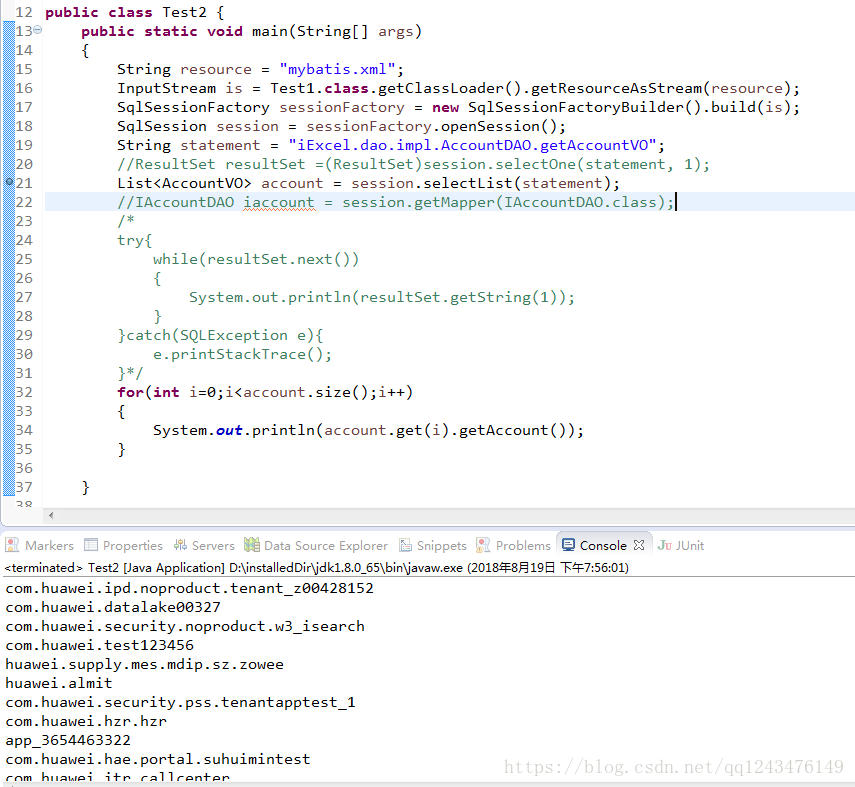Screen dimensions: 855x787
Task: Click the Servers tab icon
Action: (x=180, y=545)
